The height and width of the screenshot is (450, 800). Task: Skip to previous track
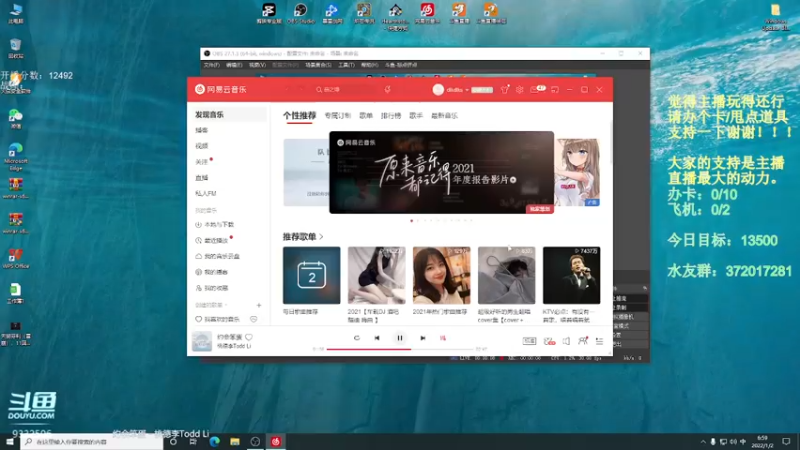click(x=377, y=338)
